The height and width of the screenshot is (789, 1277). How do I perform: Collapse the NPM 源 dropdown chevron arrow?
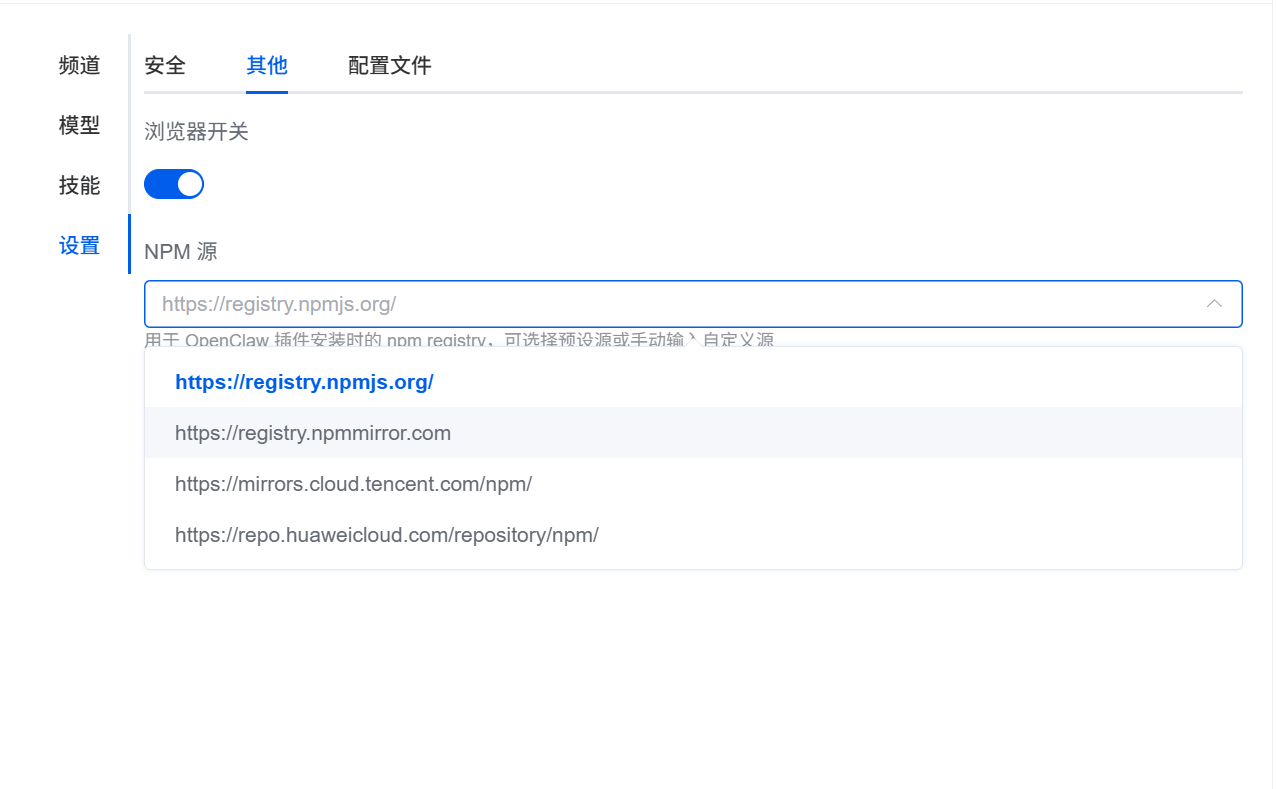[x=1214, y=304]
